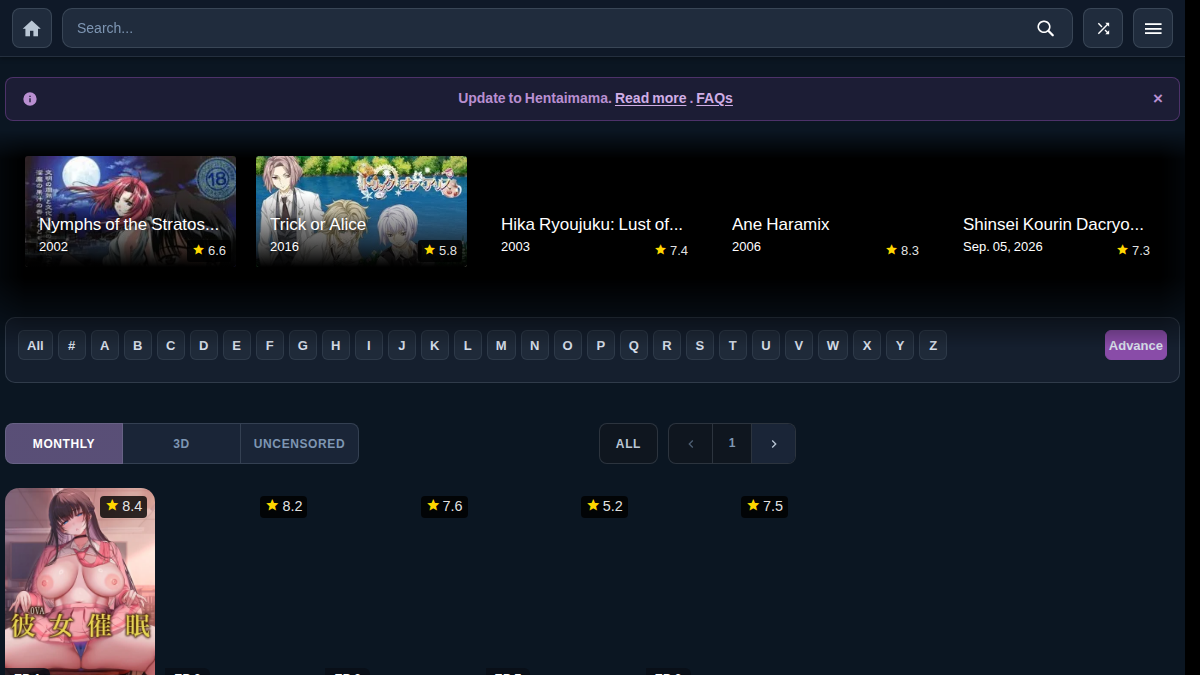Open the FAQs link
Viewport: 1200px width, 675px height.
[x=715, y=98]
